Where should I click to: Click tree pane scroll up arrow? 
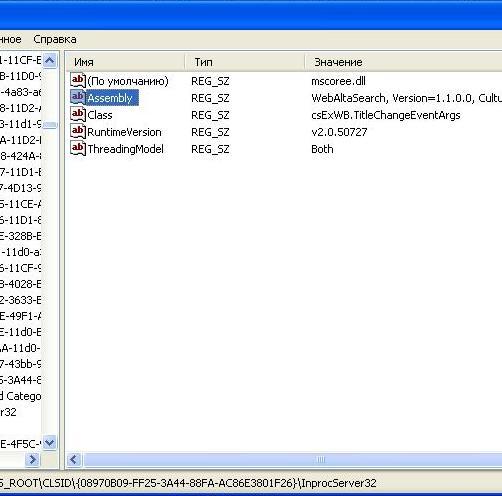[x=50, y=61]
